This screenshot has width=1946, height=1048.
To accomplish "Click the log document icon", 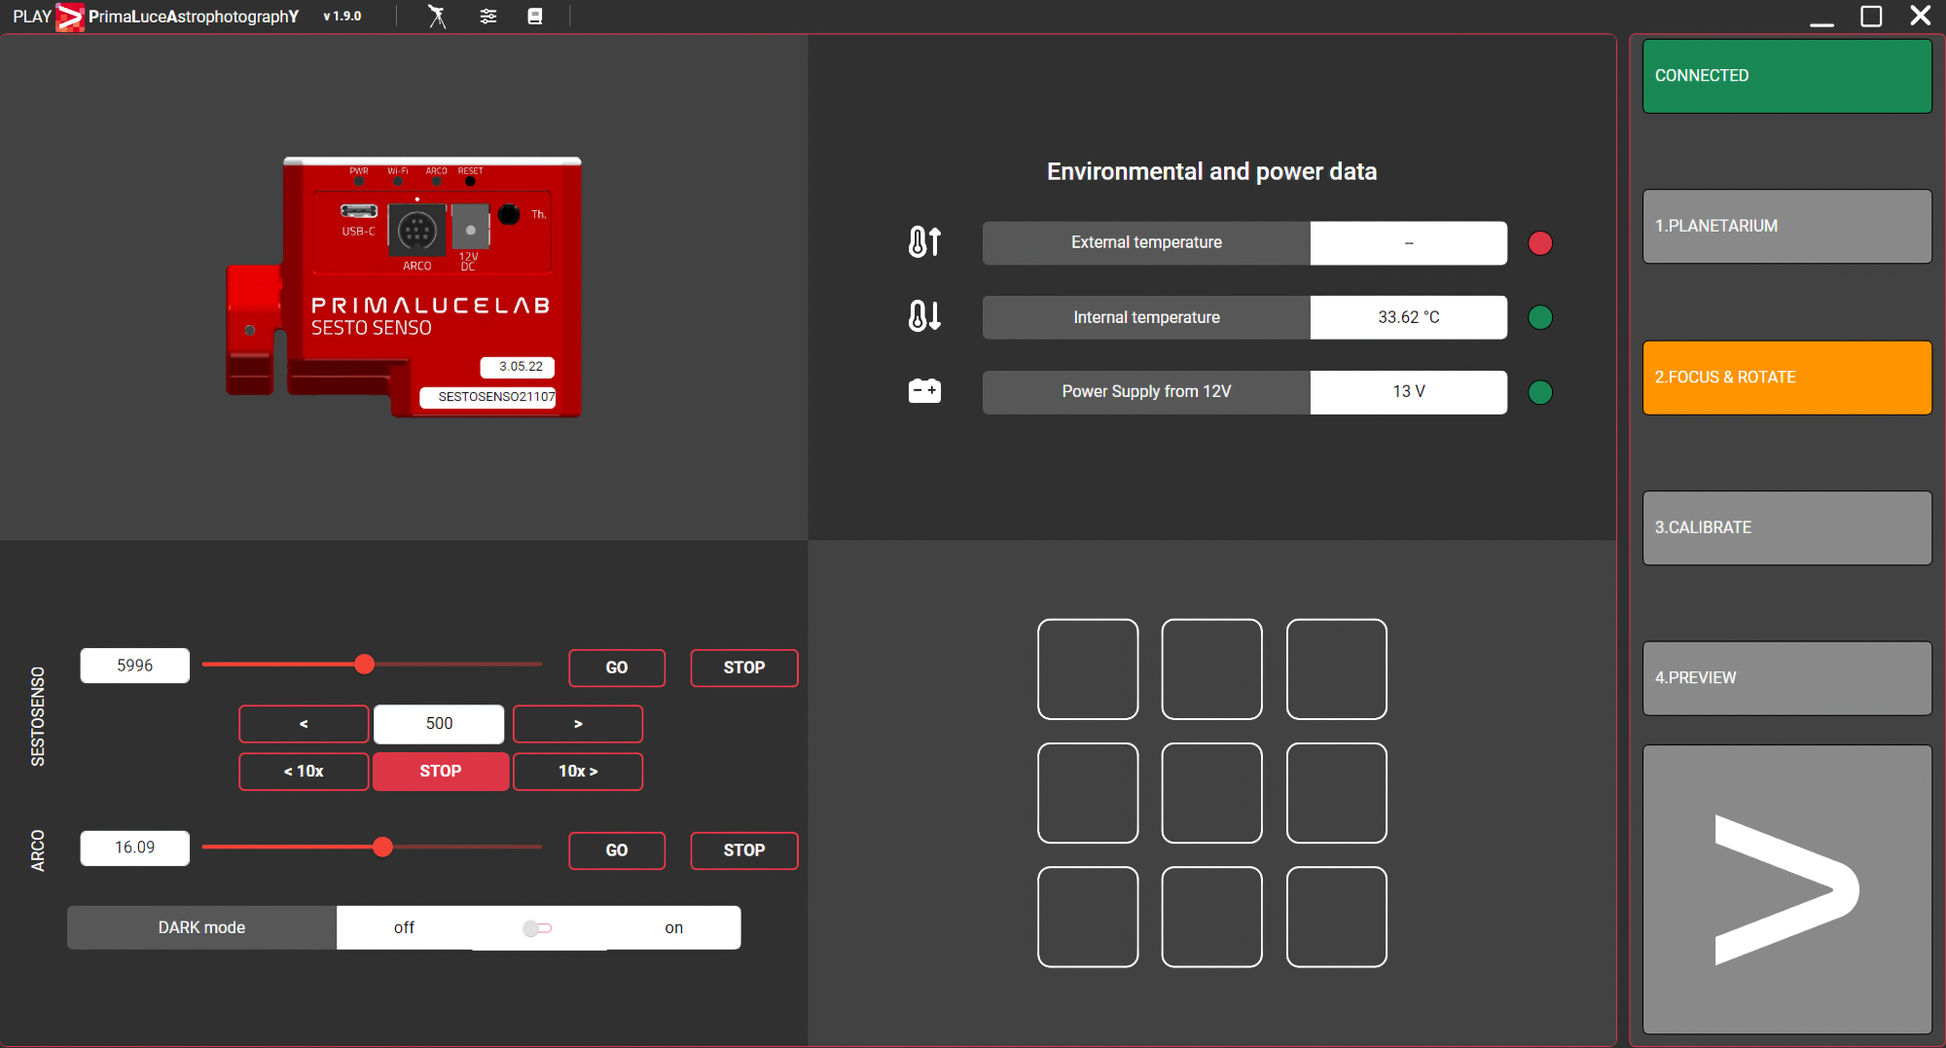I will (535, 16).
